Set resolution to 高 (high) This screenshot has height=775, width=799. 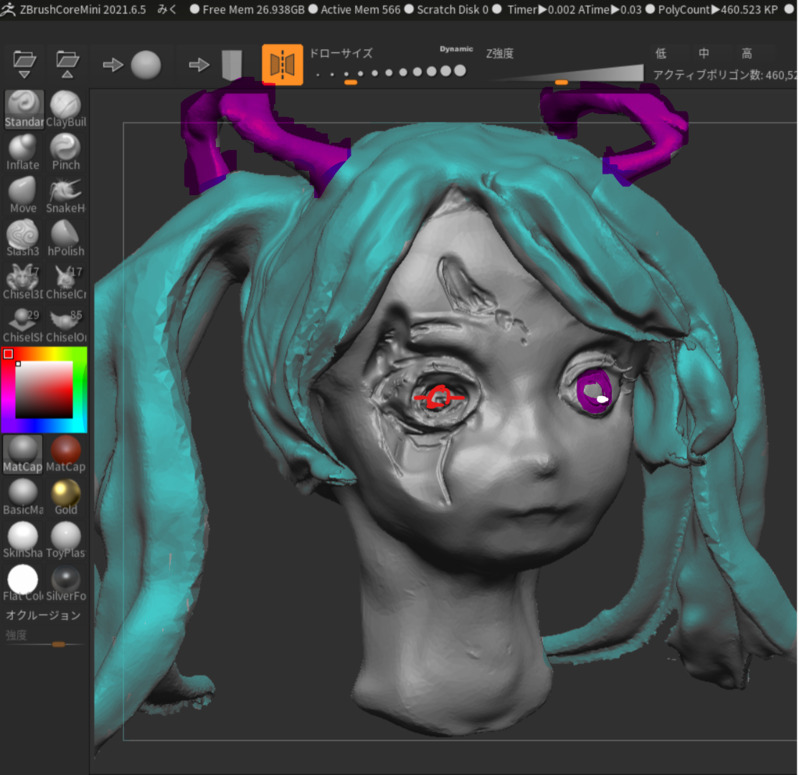pos(747,53)
